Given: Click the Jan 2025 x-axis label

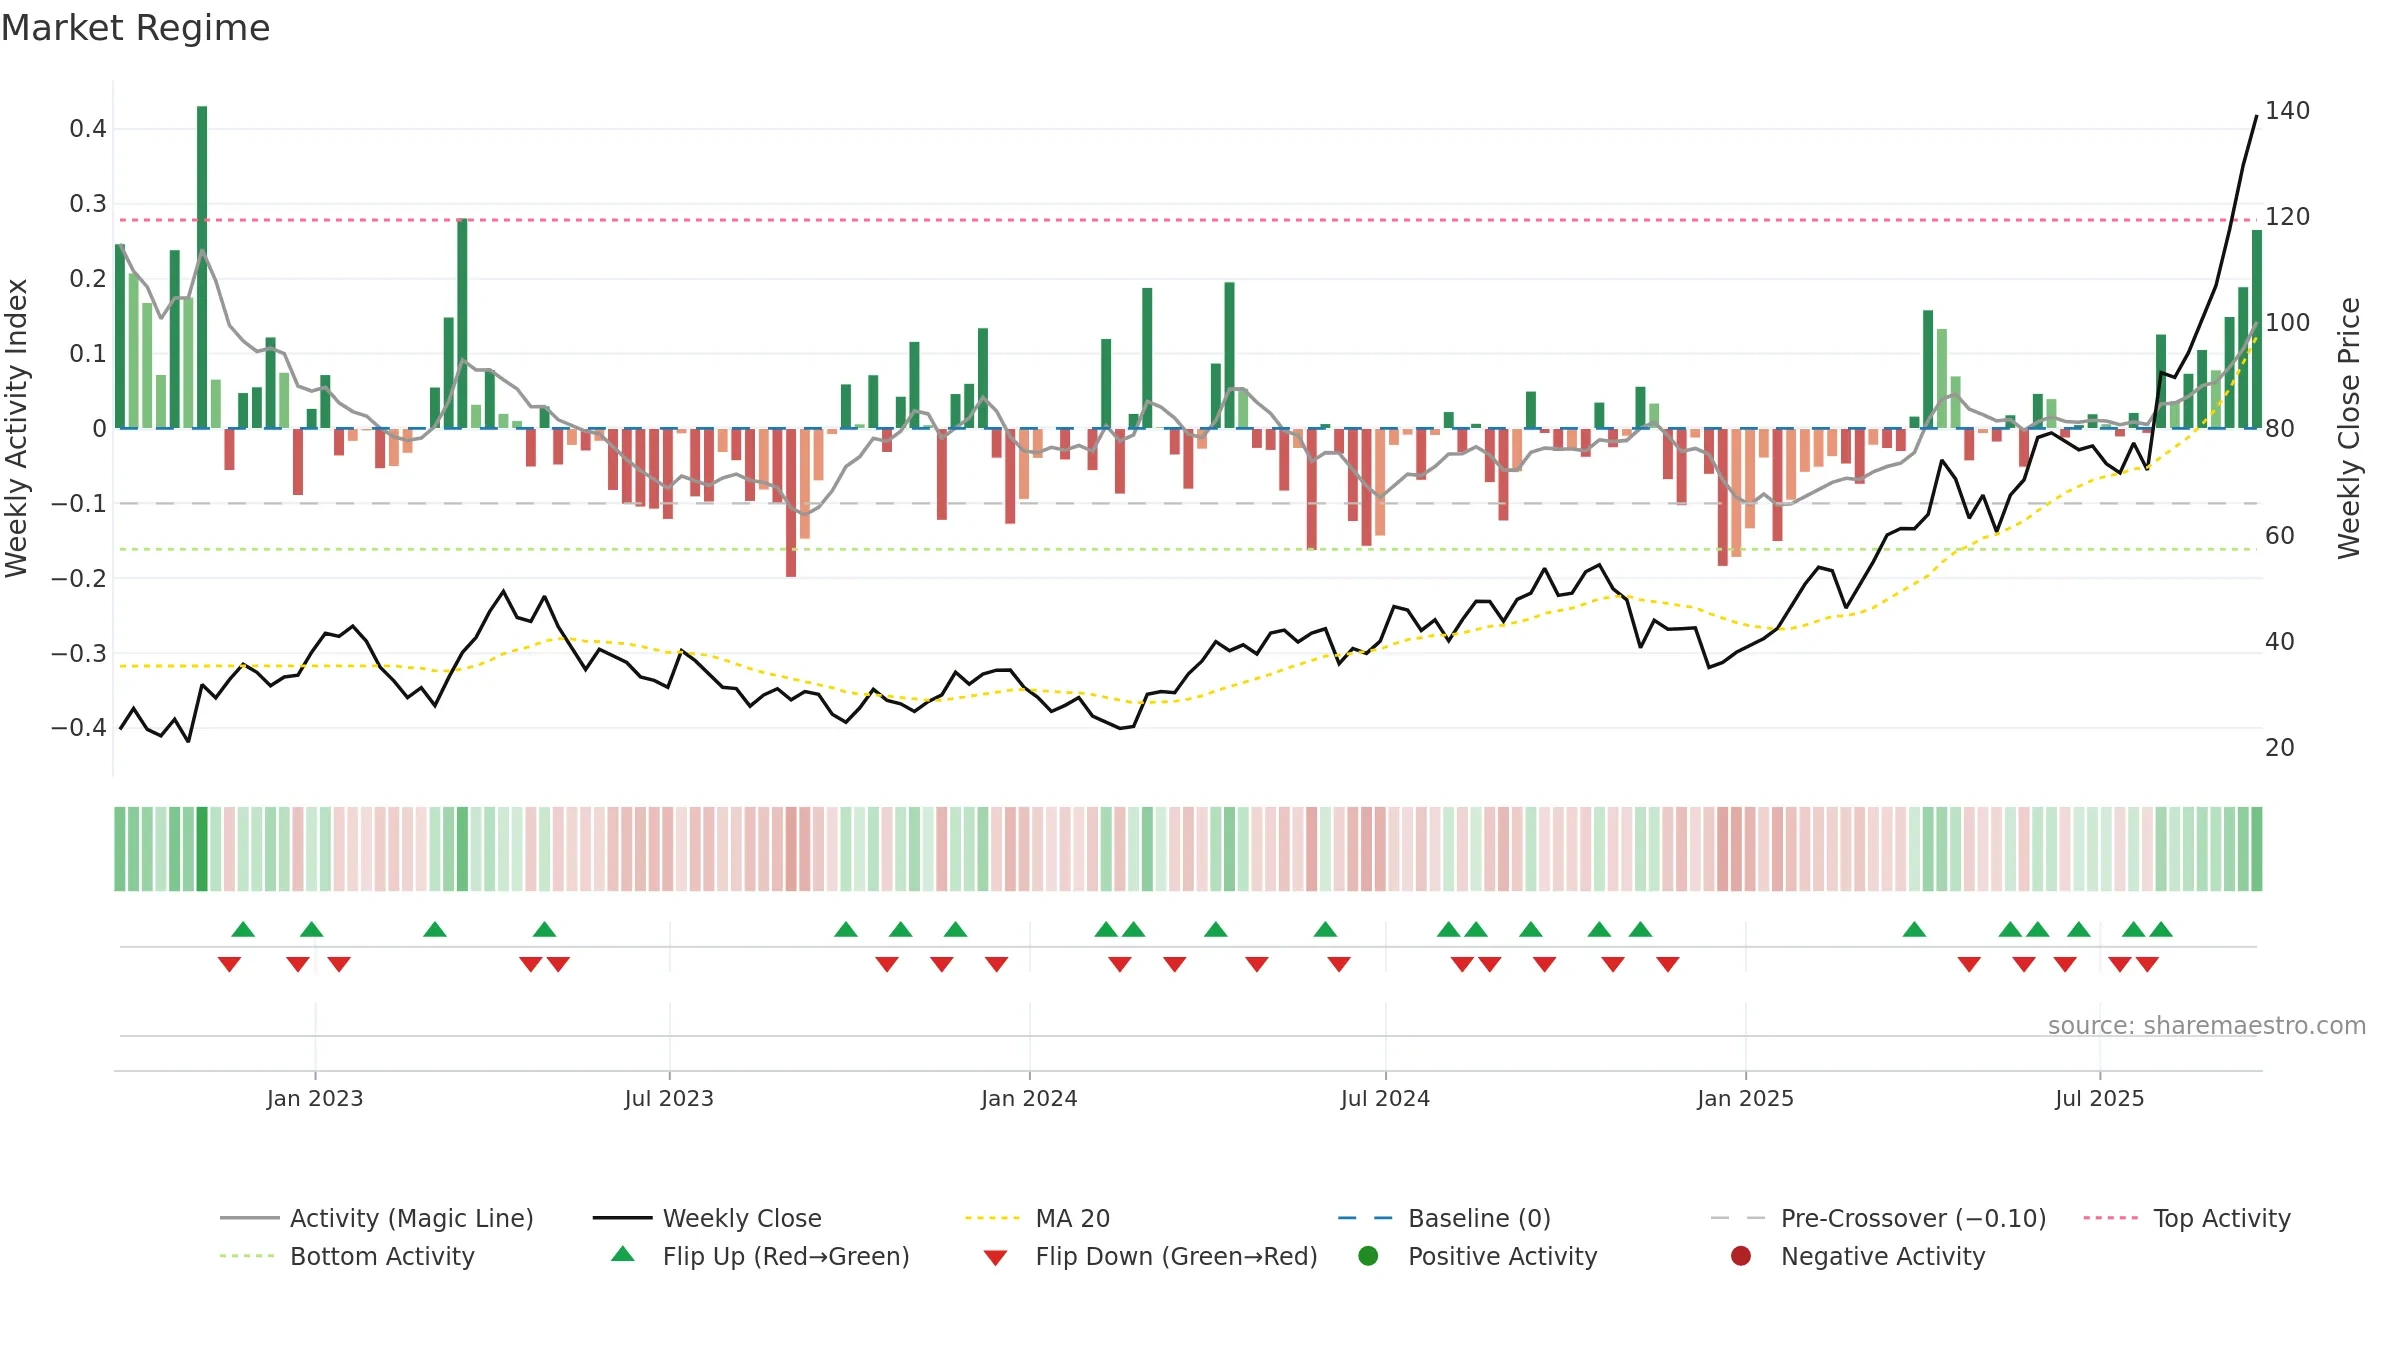Looking at the screenshot, I should [1745, 1098].
